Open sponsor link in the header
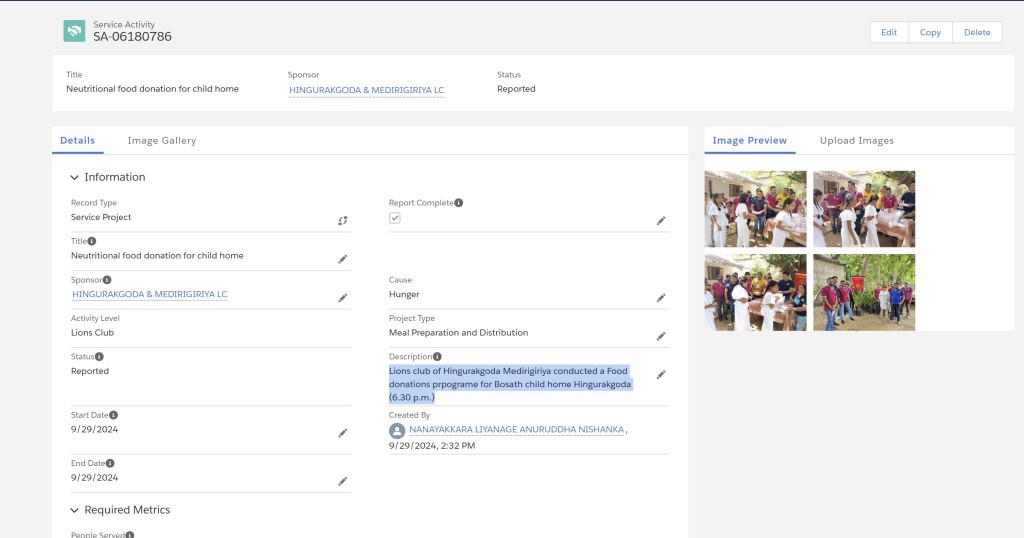This screenshot has width=1024, height=538. [366, 90]
